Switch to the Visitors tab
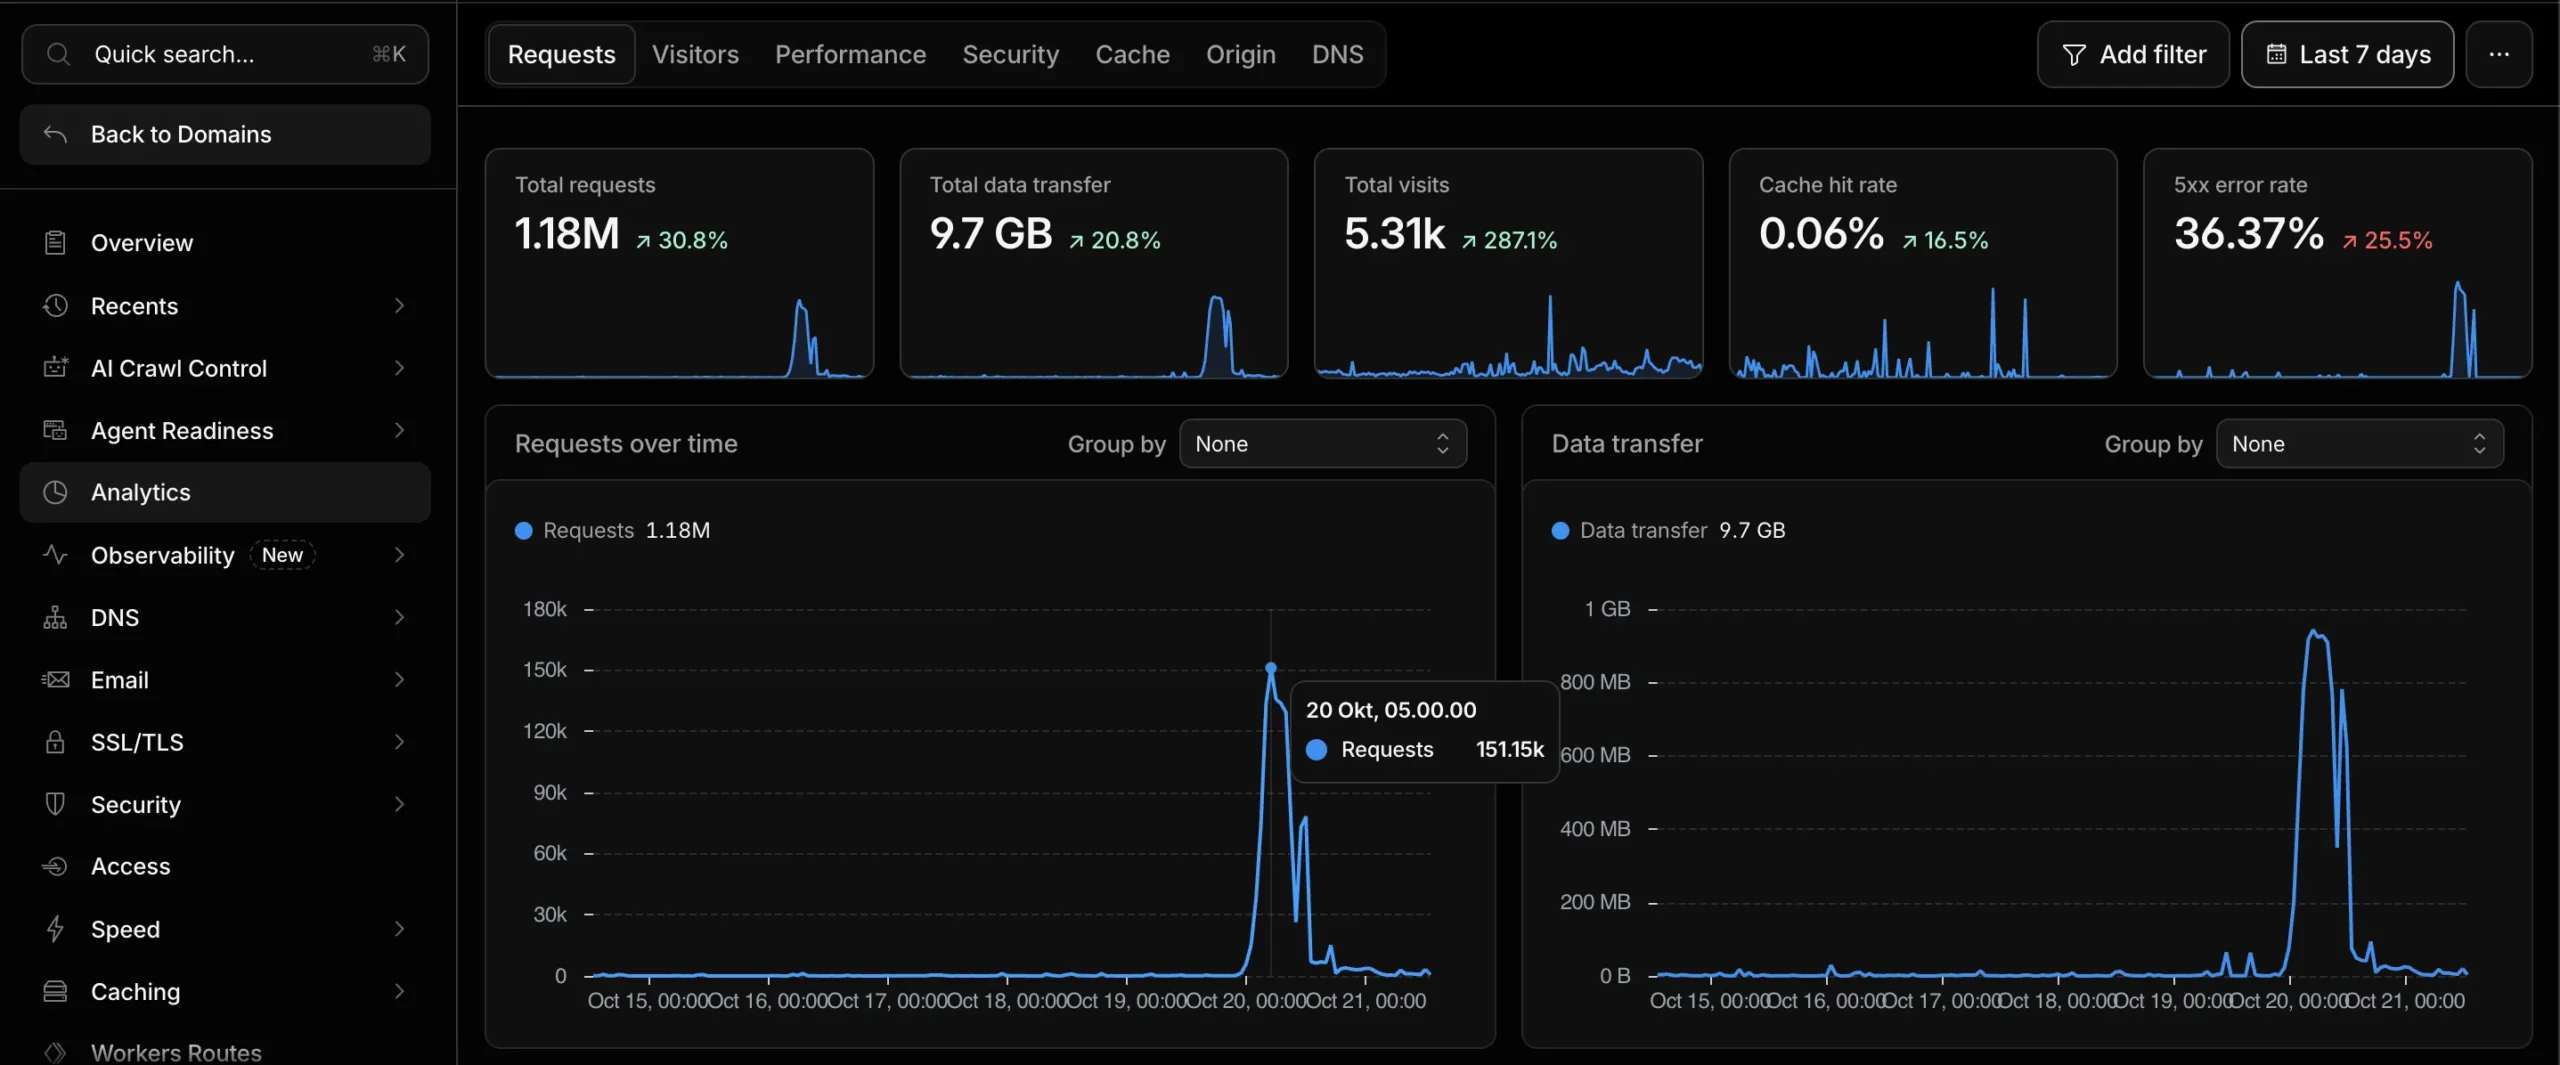This screenshot has height=1065, width=2560. click(x=695, y=54)
